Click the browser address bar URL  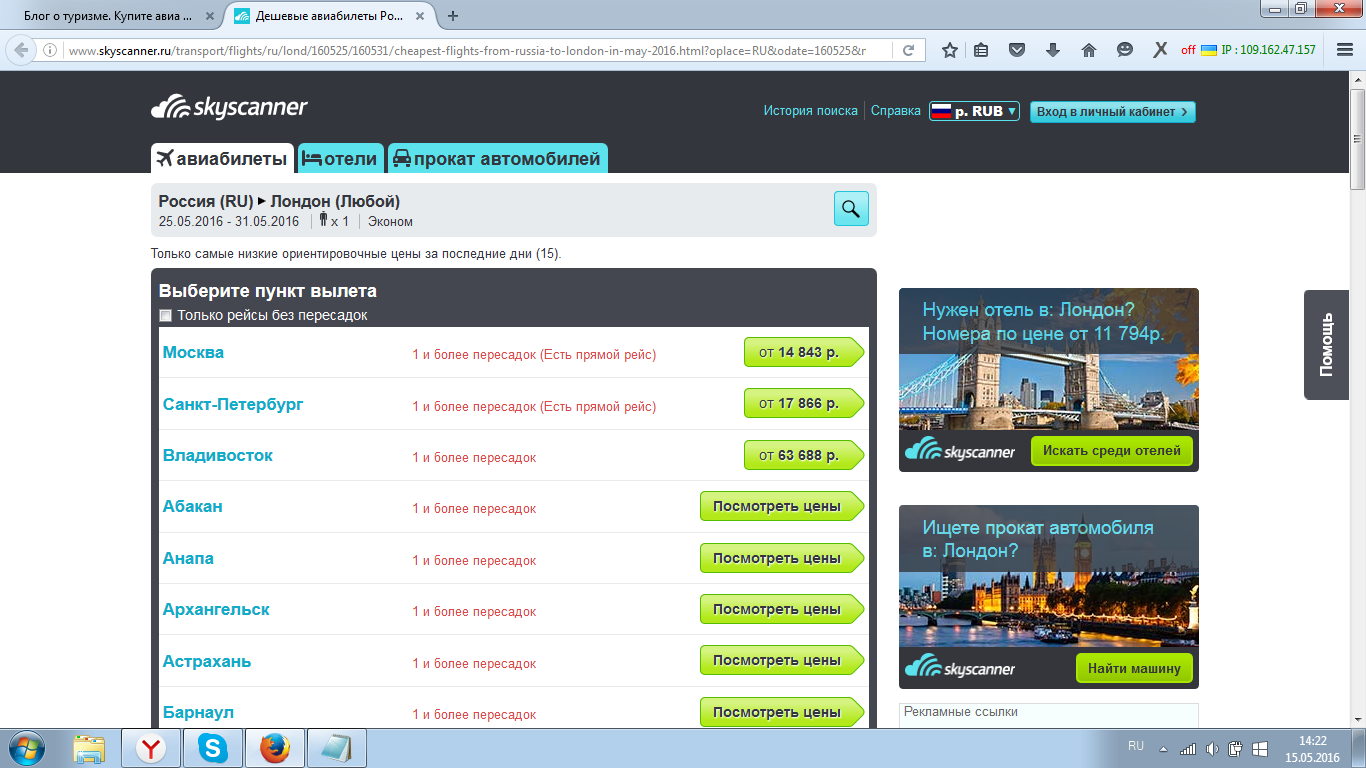point(467,50)
